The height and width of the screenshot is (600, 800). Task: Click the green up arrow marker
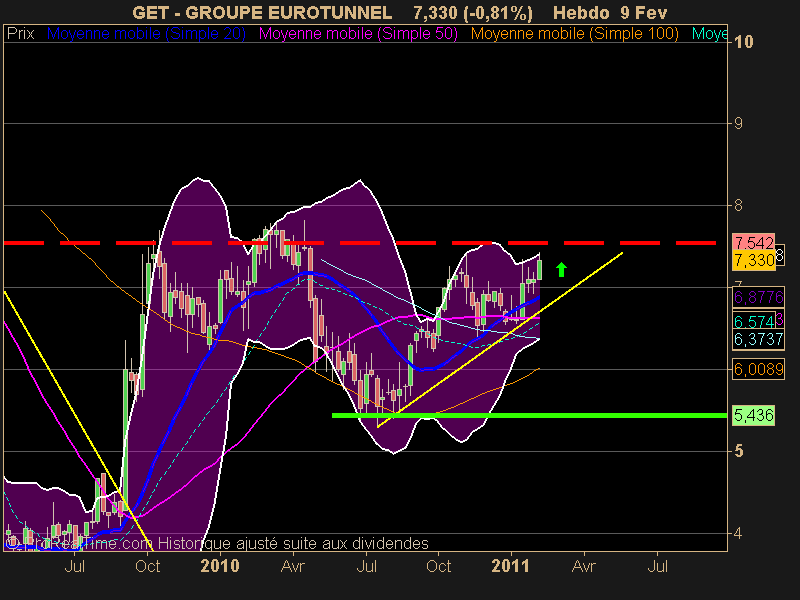point(561,269)
